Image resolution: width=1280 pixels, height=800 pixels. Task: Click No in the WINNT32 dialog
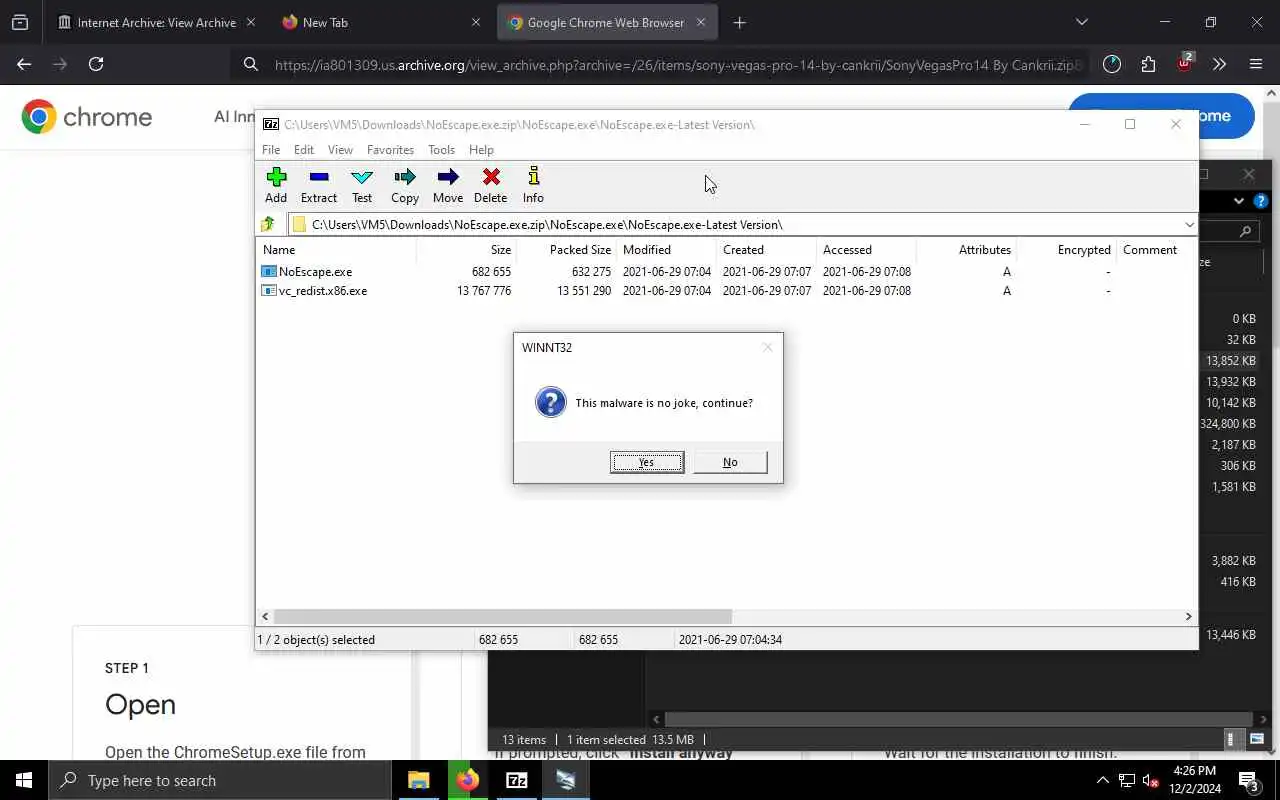click(730, 462)
